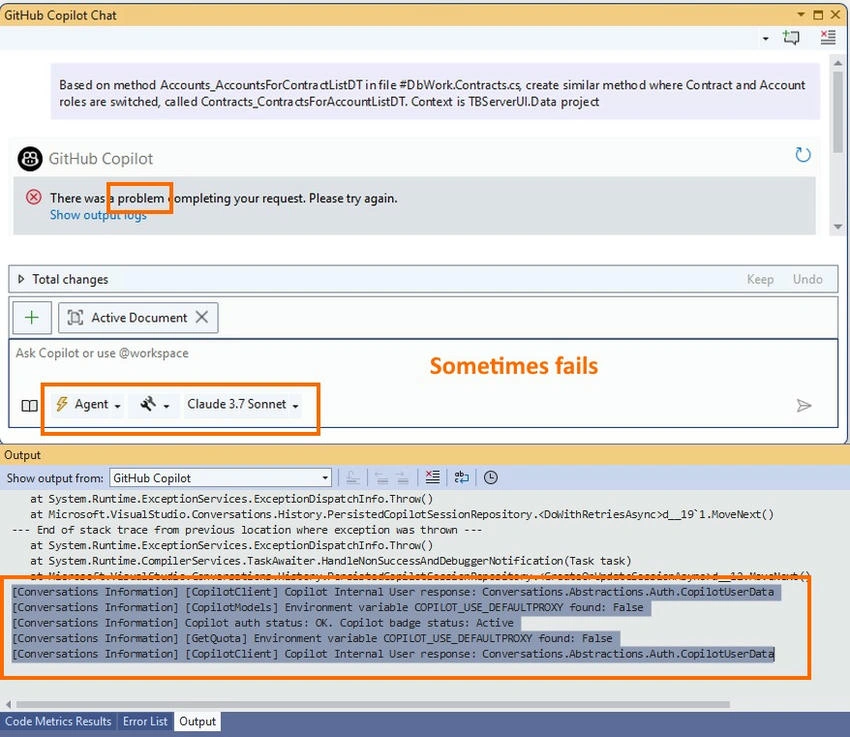Open the tools selection dropdown
Screen dimensions: 850x737
154,404
